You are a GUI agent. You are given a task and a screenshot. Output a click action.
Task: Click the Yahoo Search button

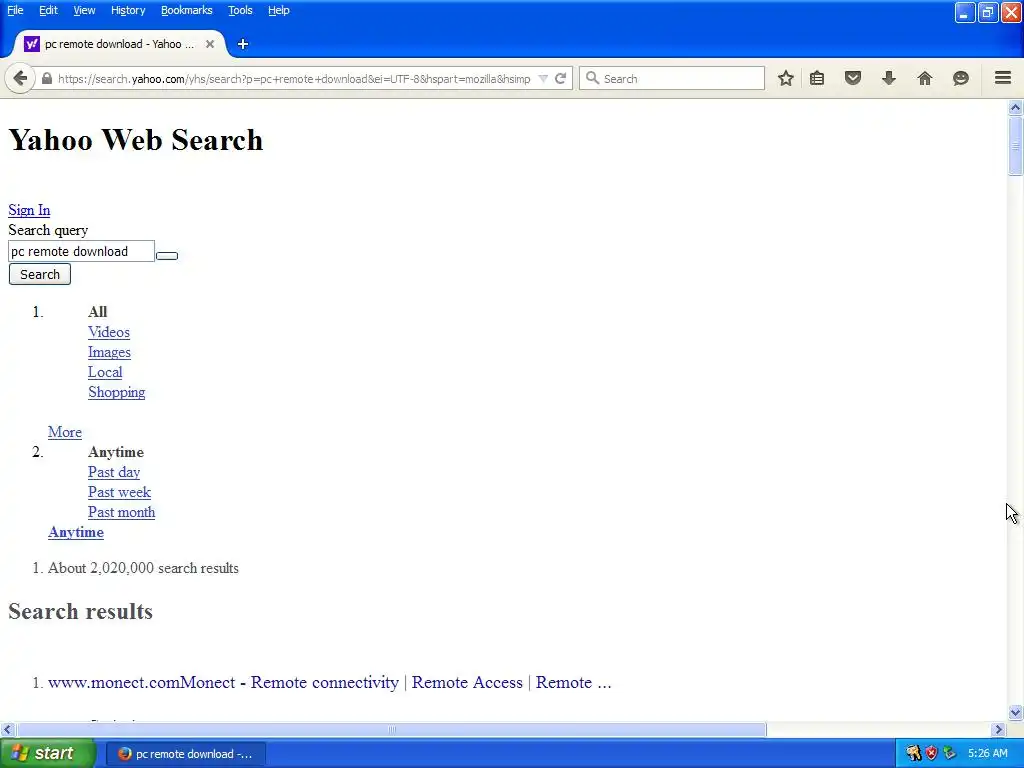(40, 274)
